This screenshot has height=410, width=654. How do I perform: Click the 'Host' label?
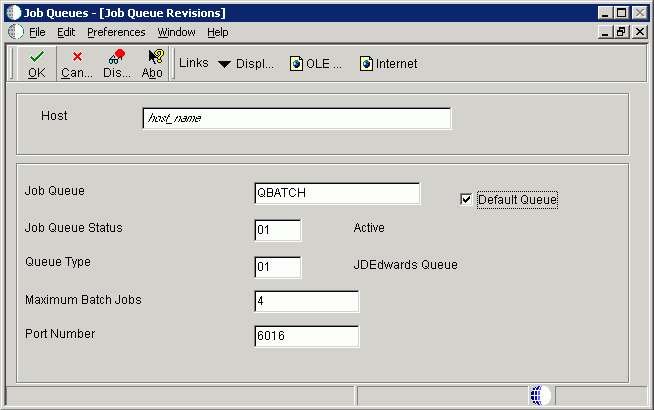54,116
